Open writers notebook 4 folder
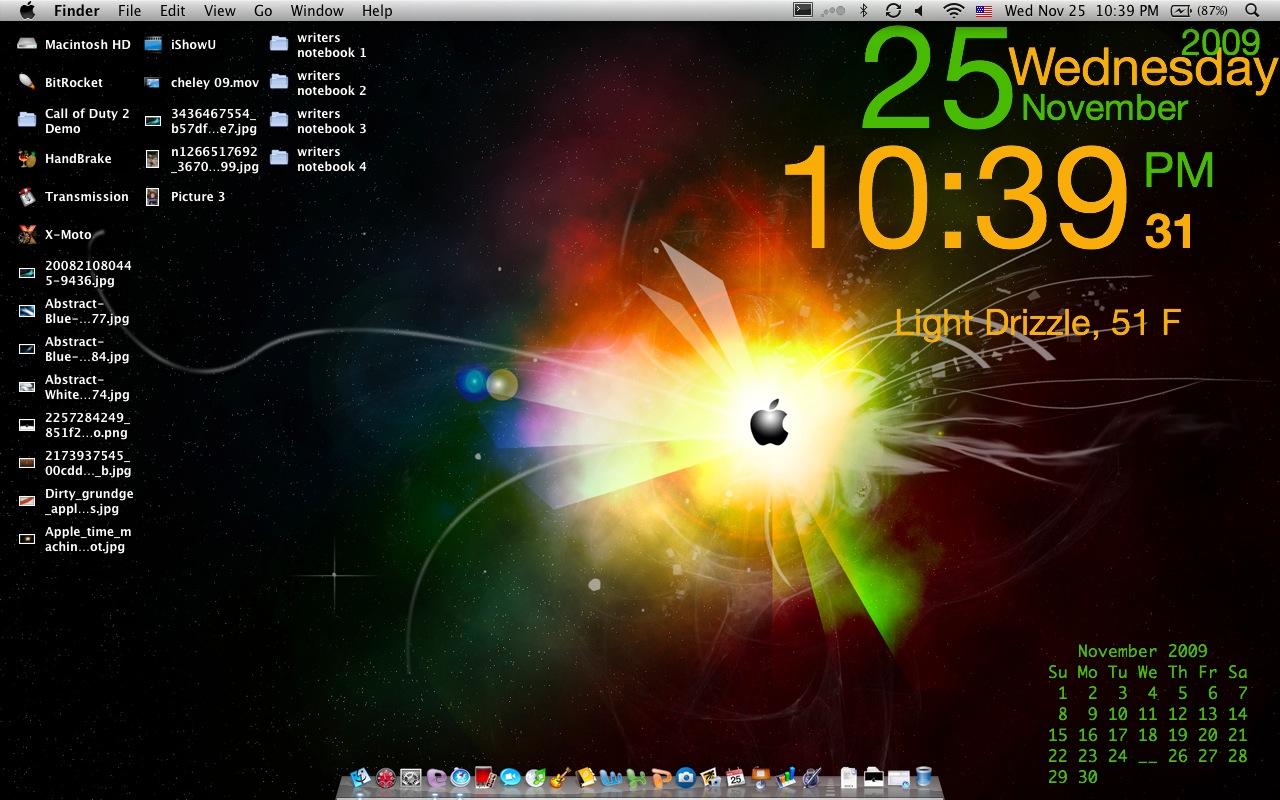 279,159
